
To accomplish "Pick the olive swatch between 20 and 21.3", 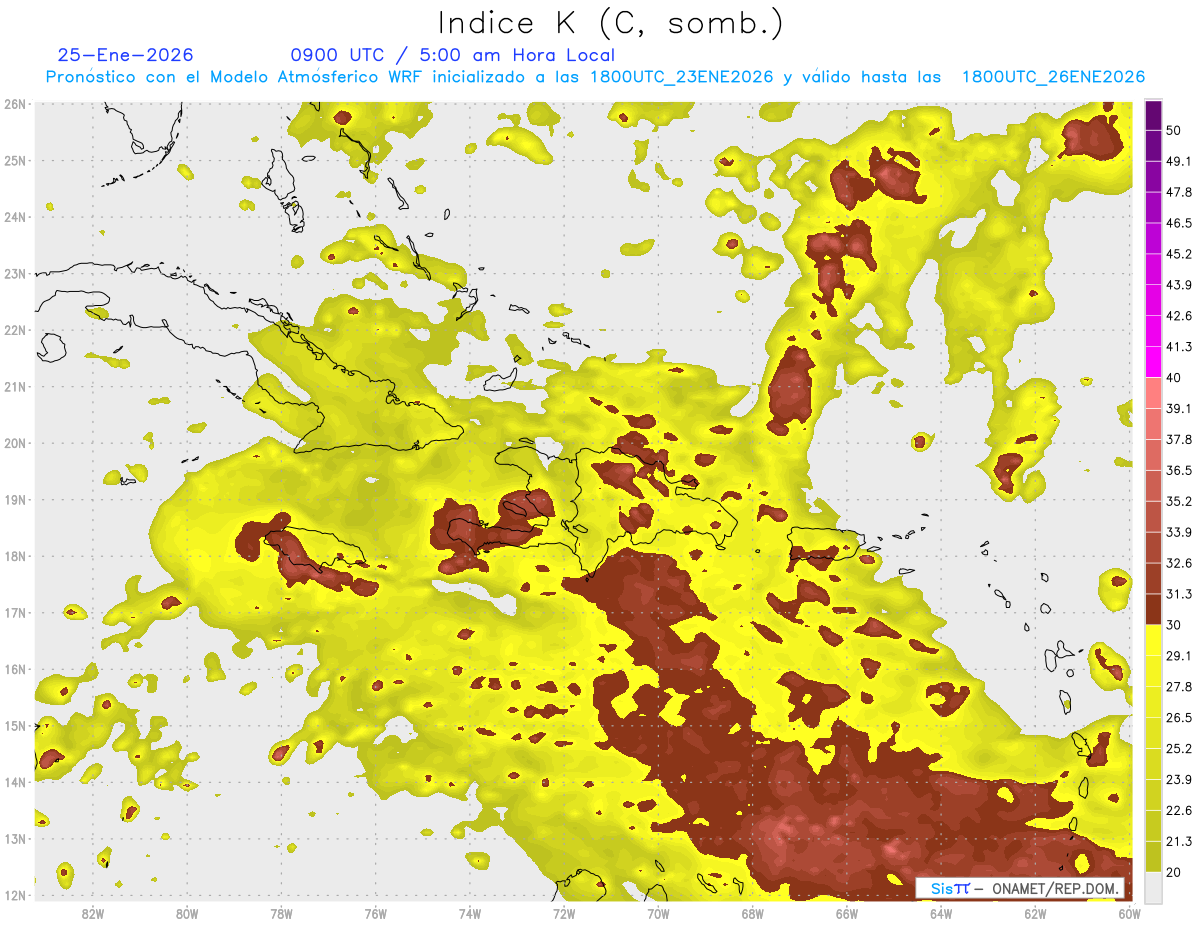I will (1153, 856).
